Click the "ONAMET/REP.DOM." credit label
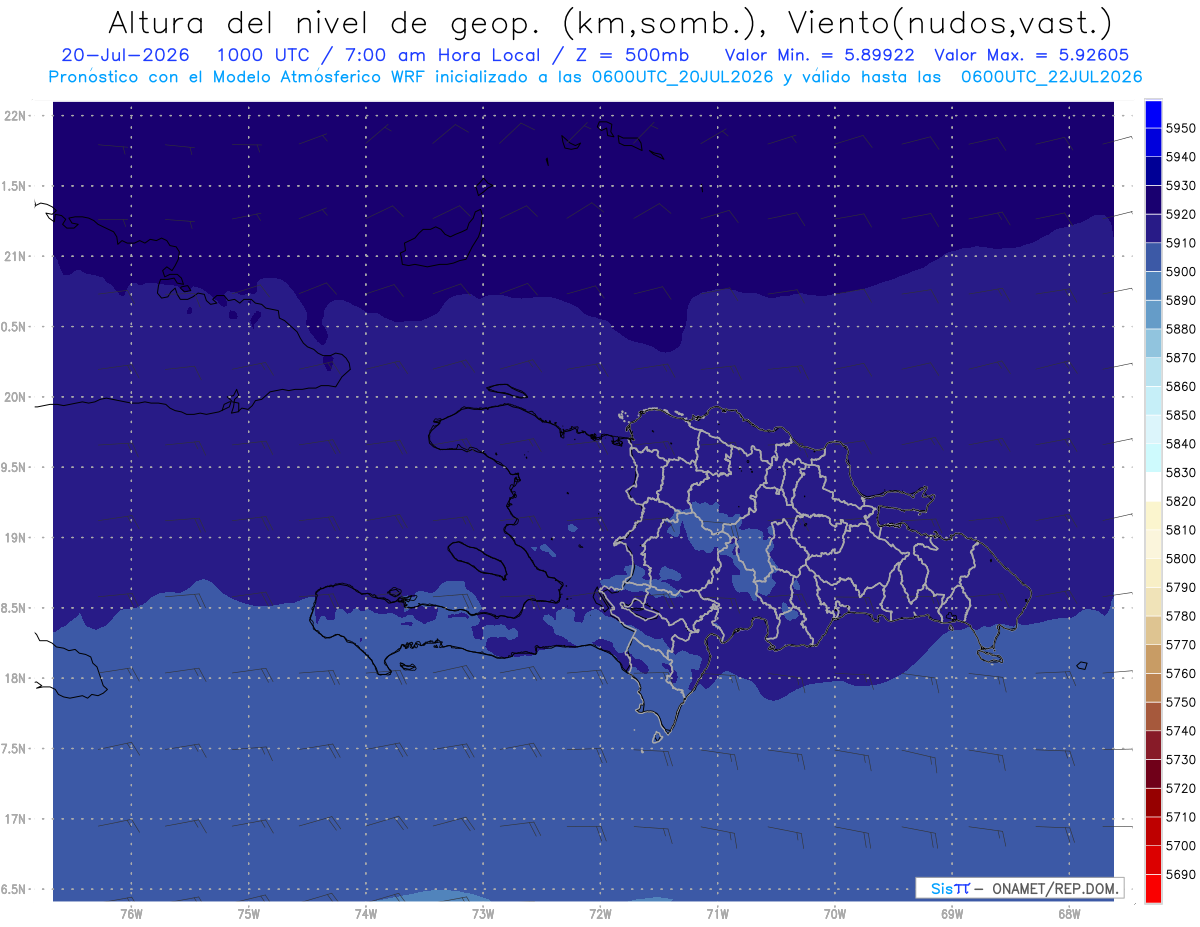Screen dimensions: 1200x927 [x=1054, y=888]
